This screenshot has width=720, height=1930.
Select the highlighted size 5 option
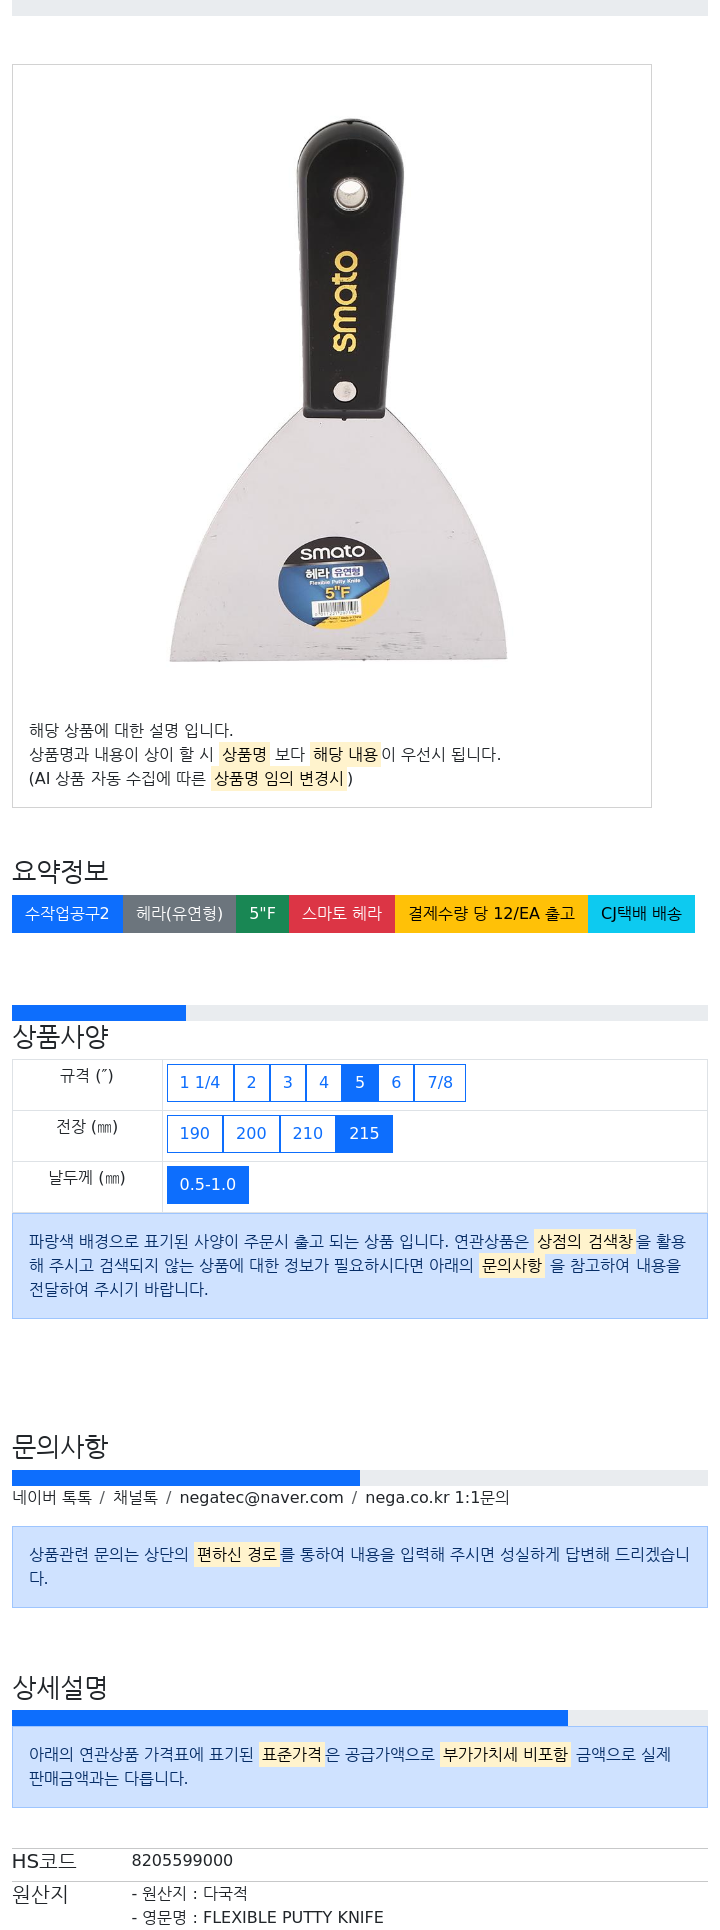pyautogui.click(x=360, y=1083)
